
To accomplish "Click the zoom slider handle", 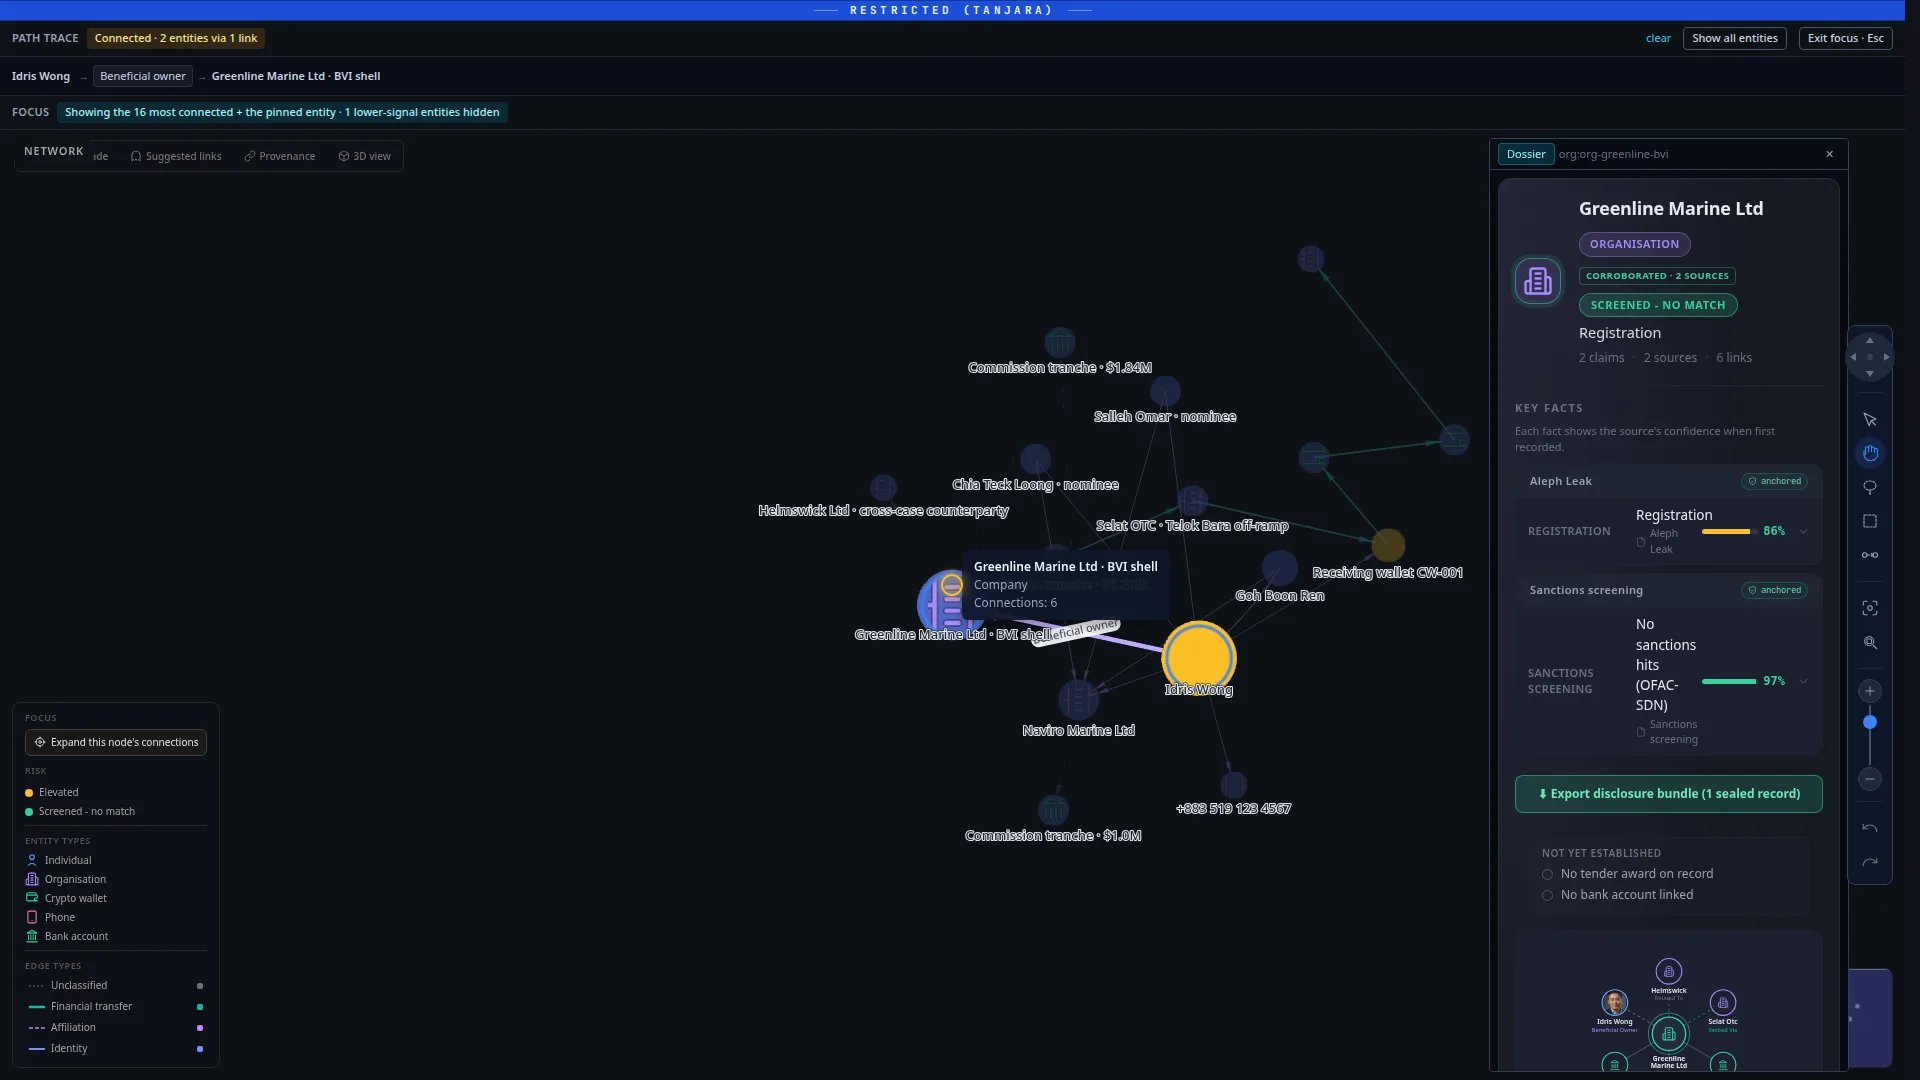I will [1869, 722].
